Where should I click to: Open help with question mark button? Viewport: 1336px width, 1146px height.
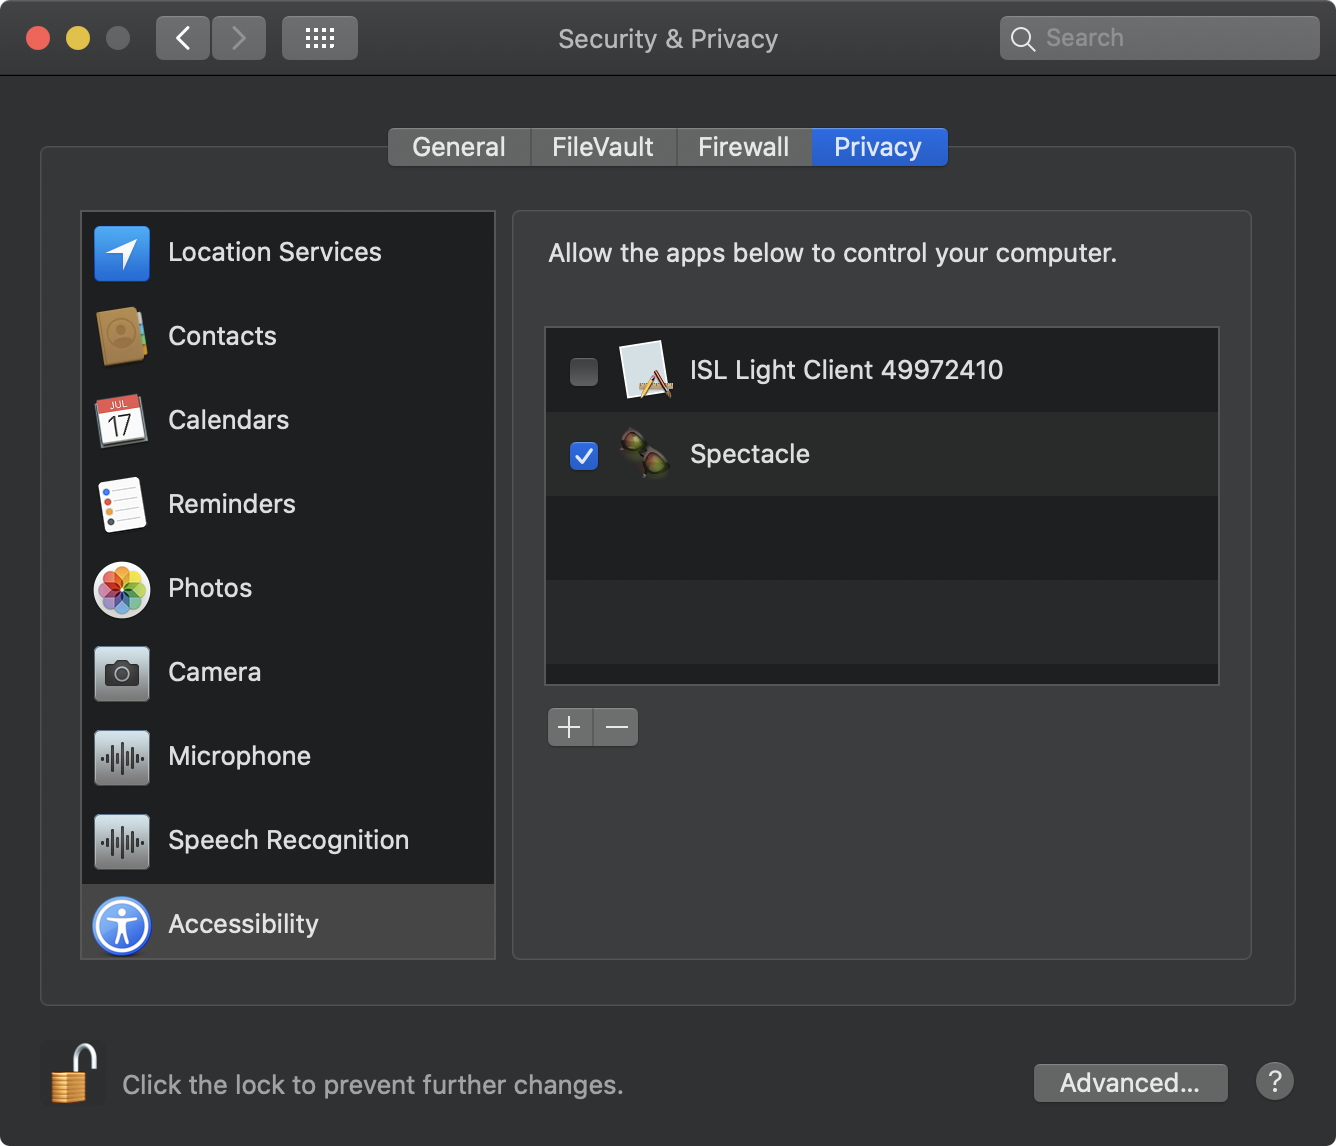click(x=1274, y=1082)
